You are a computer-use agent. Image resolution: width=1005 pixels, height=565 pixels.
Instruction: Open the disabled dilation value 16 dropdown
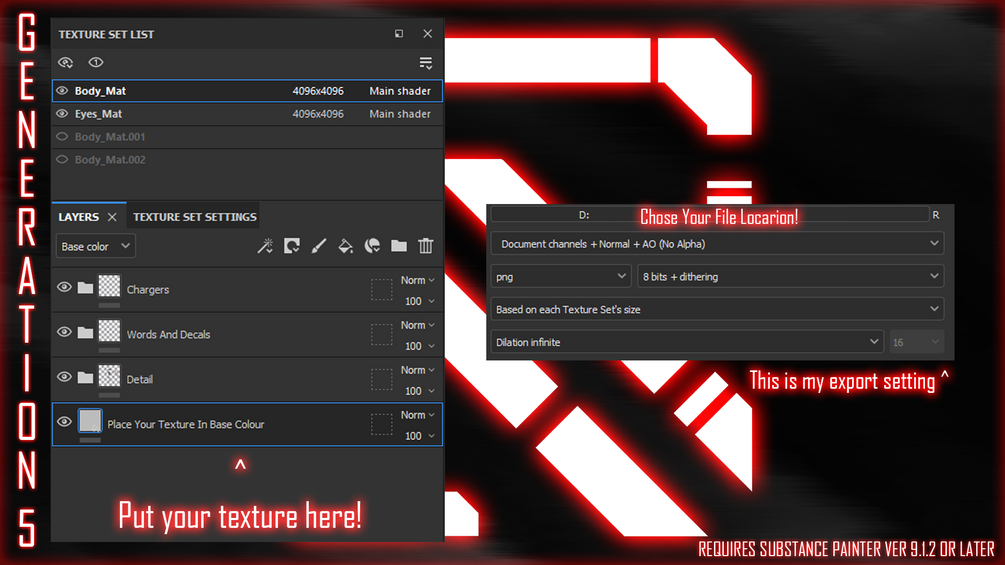[916, 342]
